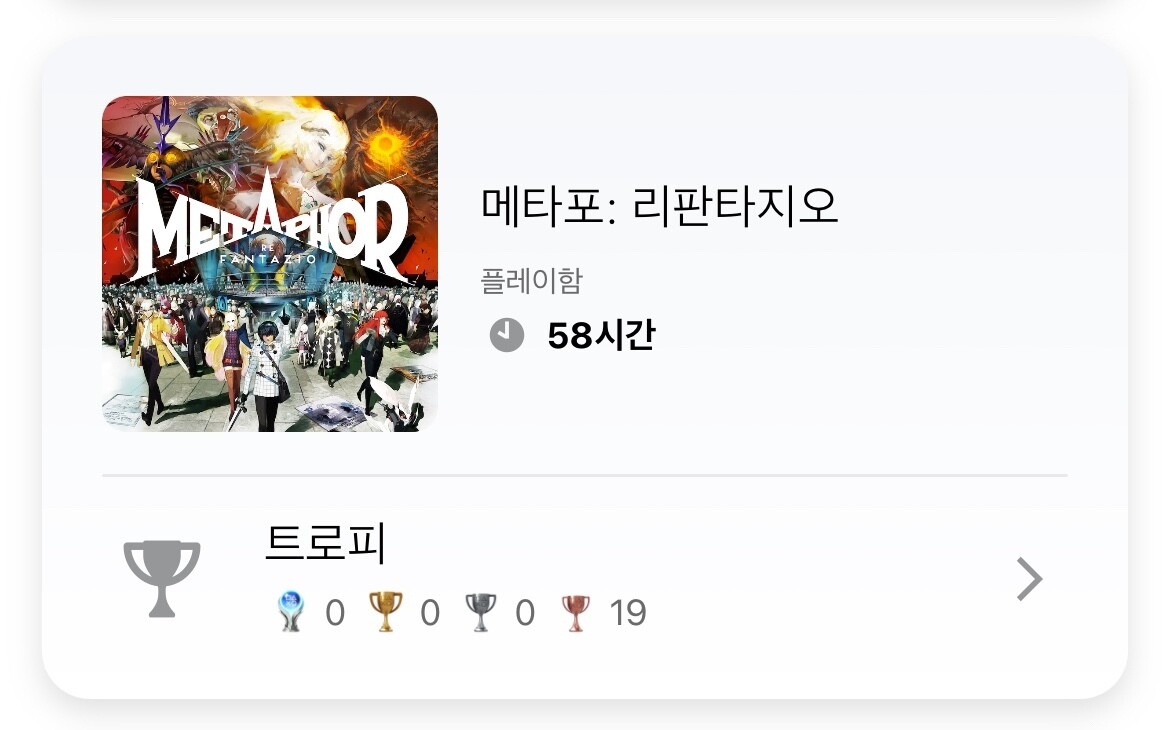Click the gold trophy count 0
This screenshot has height=730, width=1170.
tap(430, 613)
